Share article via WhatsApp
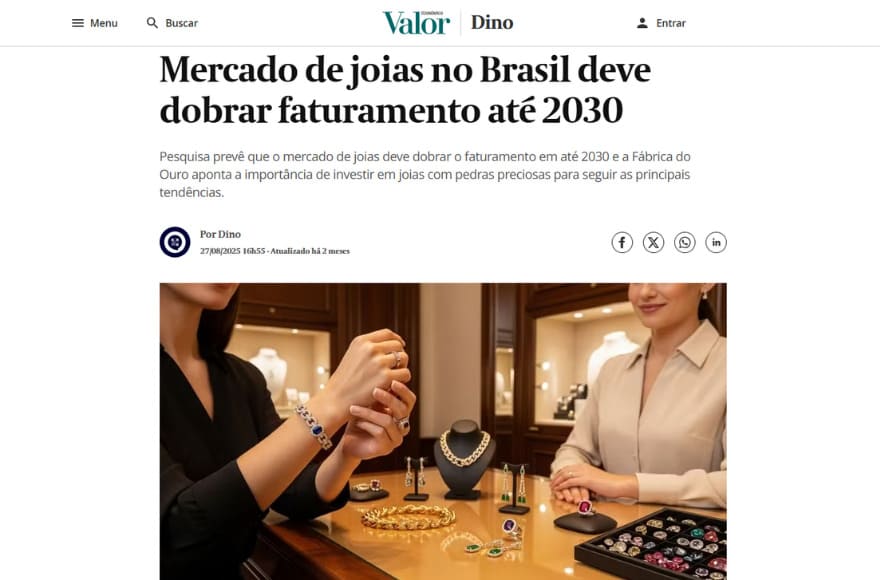This screenshot has width=880, height=580. coord(685,243)
